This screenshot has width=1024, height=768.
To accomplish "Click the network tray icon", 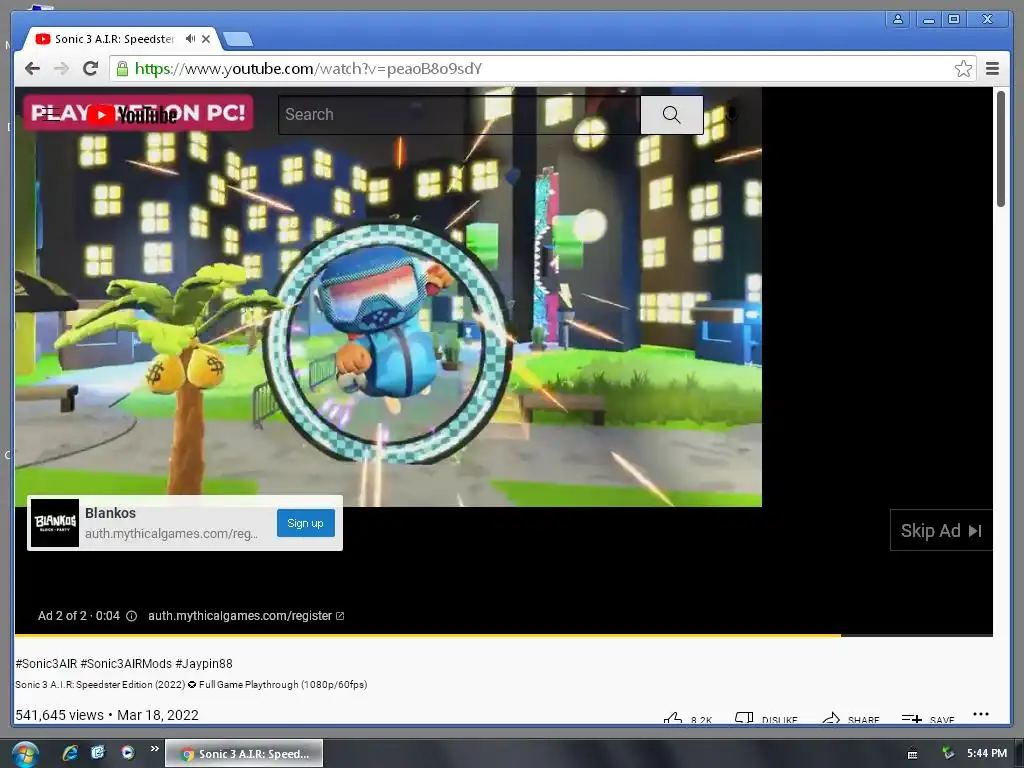I will click(948, 754).
